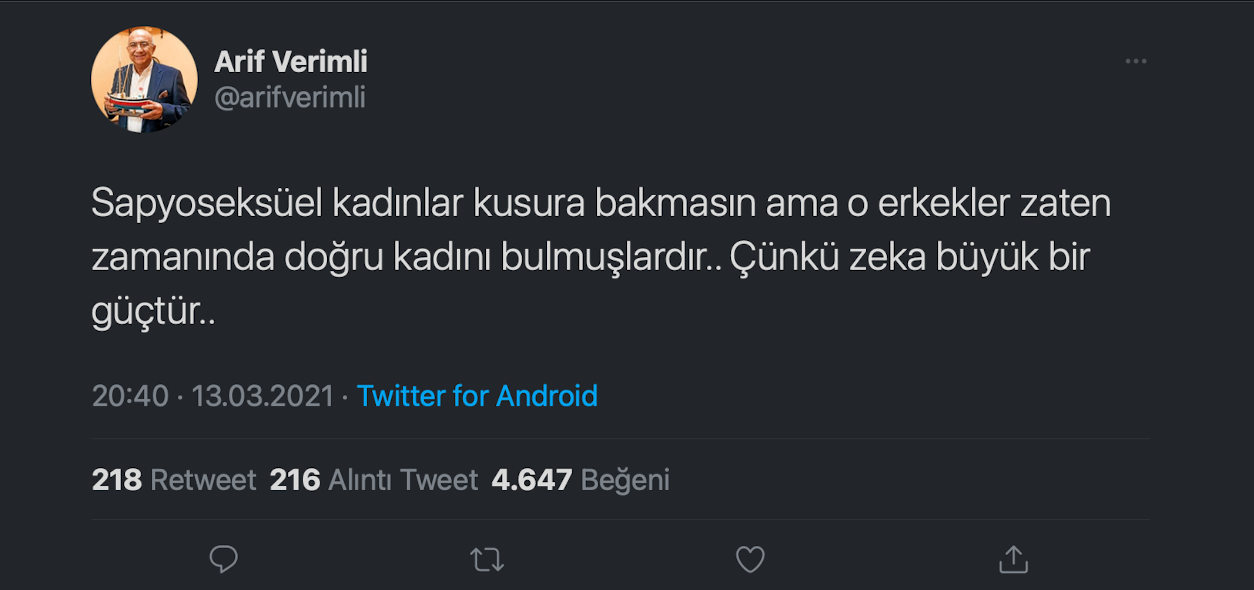
Task: Open the reply composer with the speech bubble icon
Action: click(223, 559)
